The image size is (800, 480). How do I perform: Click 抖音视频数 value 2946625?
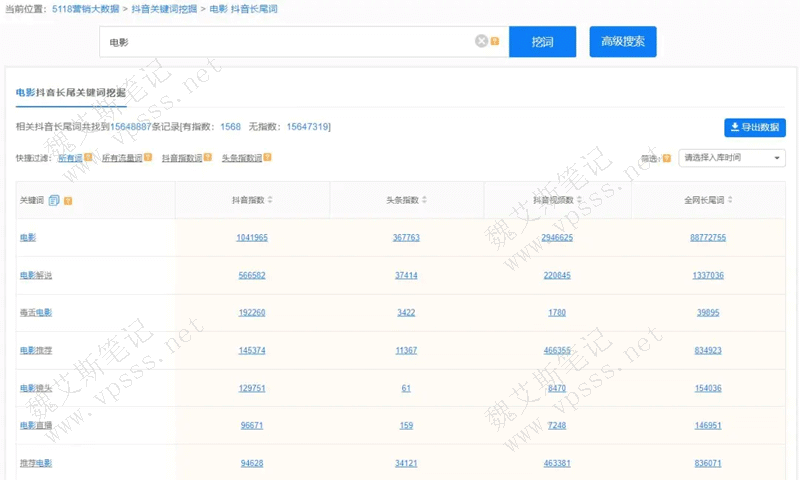pyautogui.click(x=557, y=237)
